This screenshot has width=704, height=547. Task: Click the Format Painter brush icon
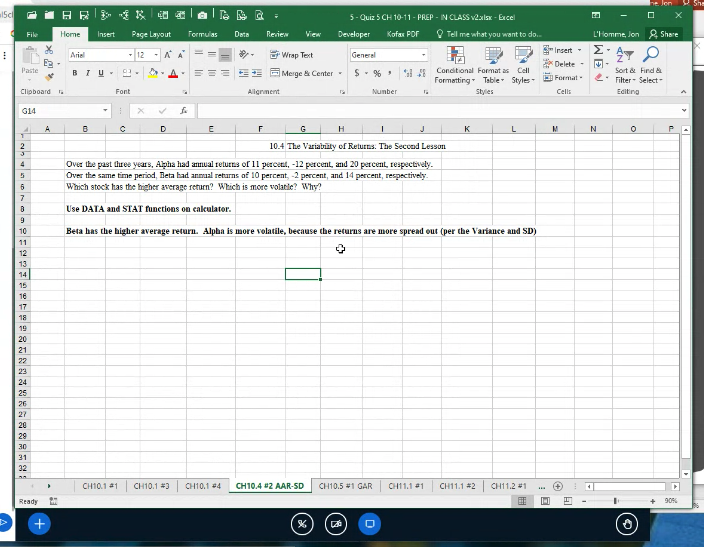pos(49,77)
